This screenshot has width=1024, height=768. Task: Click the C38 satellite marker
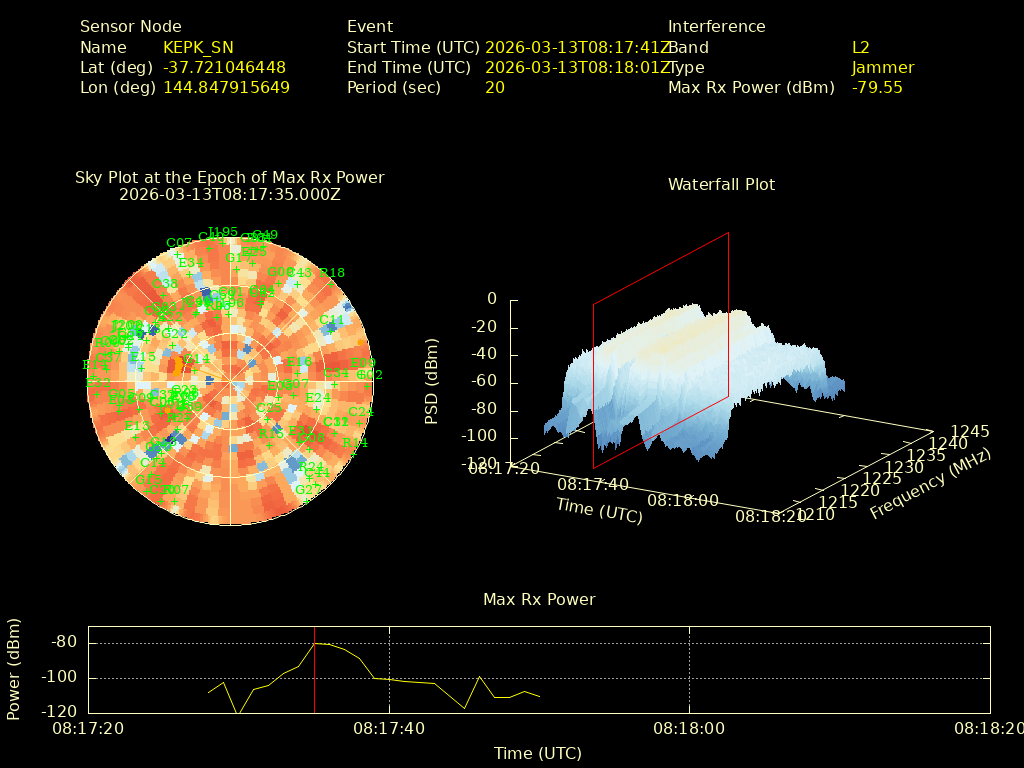click(x=166, y=295)
